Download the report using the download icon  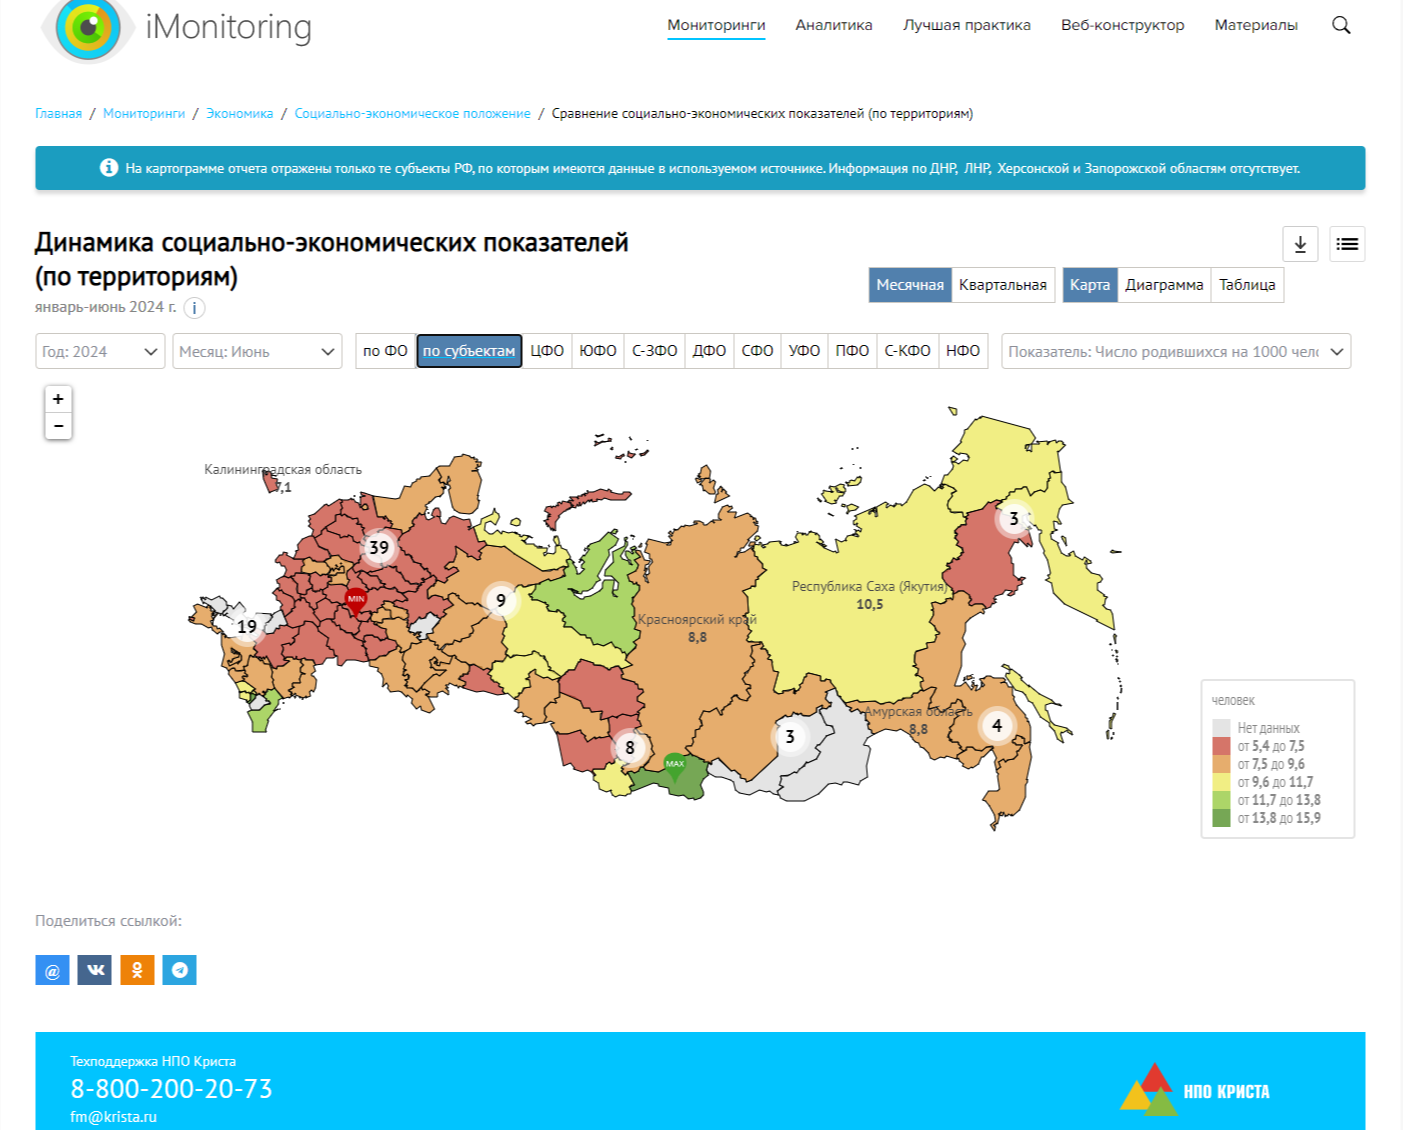(1300, 244)
